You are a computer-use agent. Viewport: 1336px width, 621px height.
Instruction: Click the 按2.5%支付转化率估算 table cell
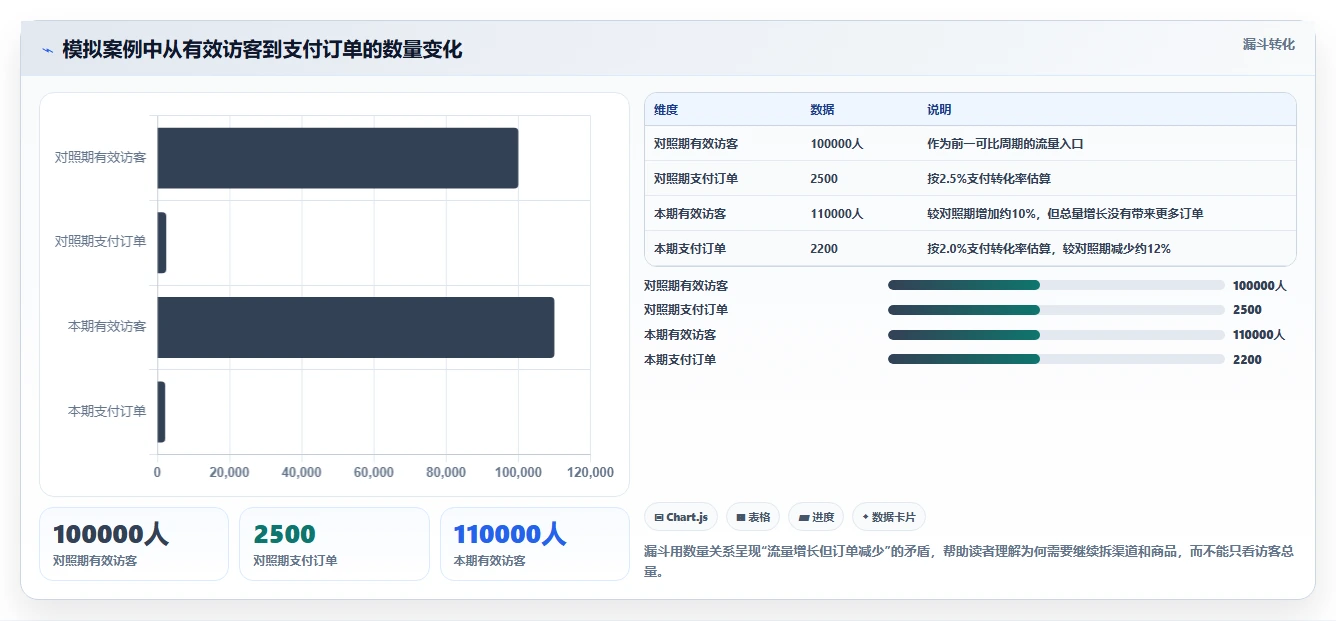[x=989, y=179]
